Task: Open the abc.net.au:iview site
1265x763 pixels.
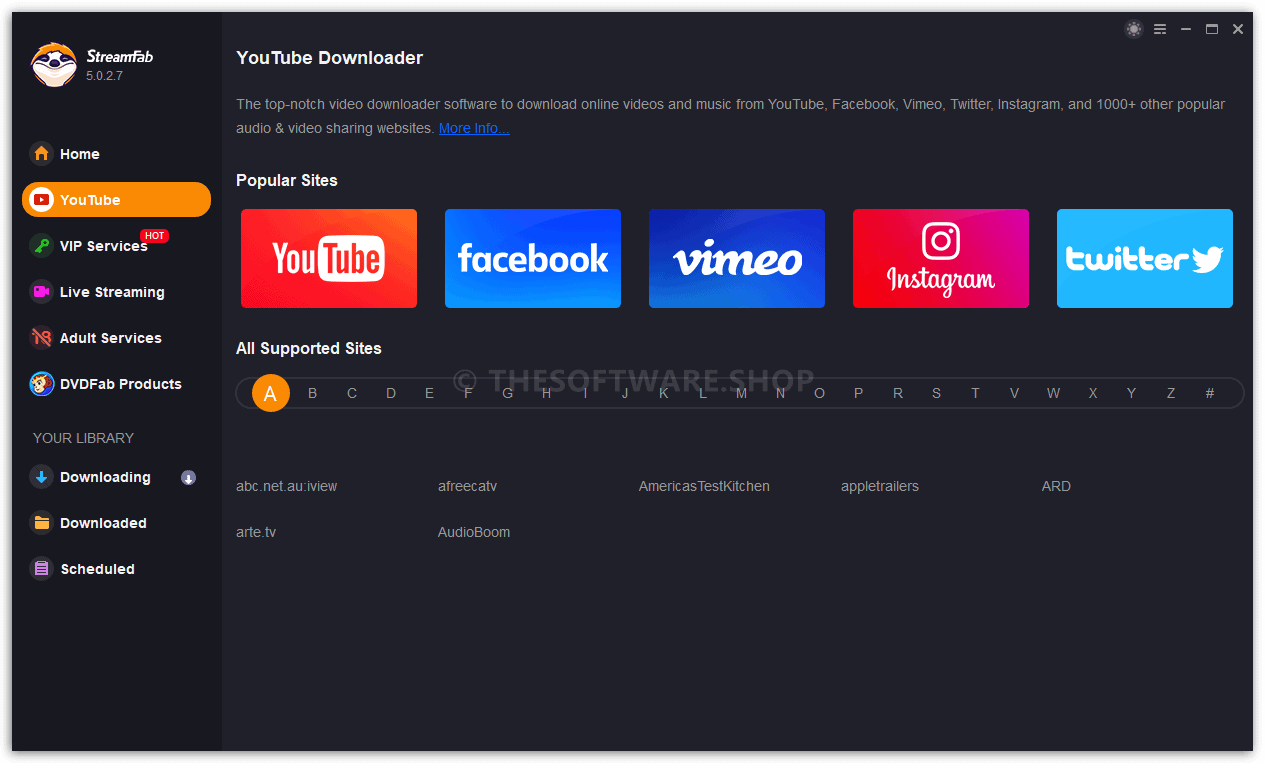Action: coord(287,486)
